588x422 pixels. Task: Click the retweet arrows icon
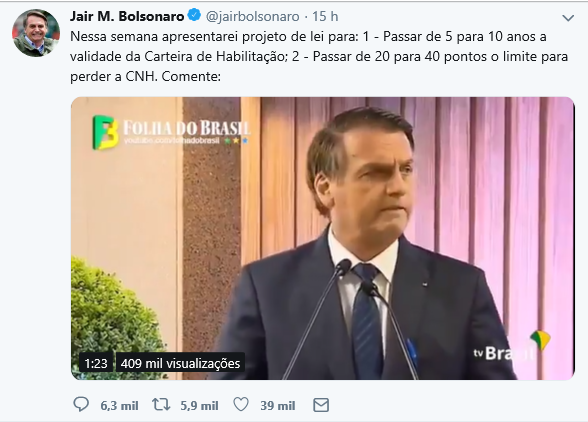point(161,405)
